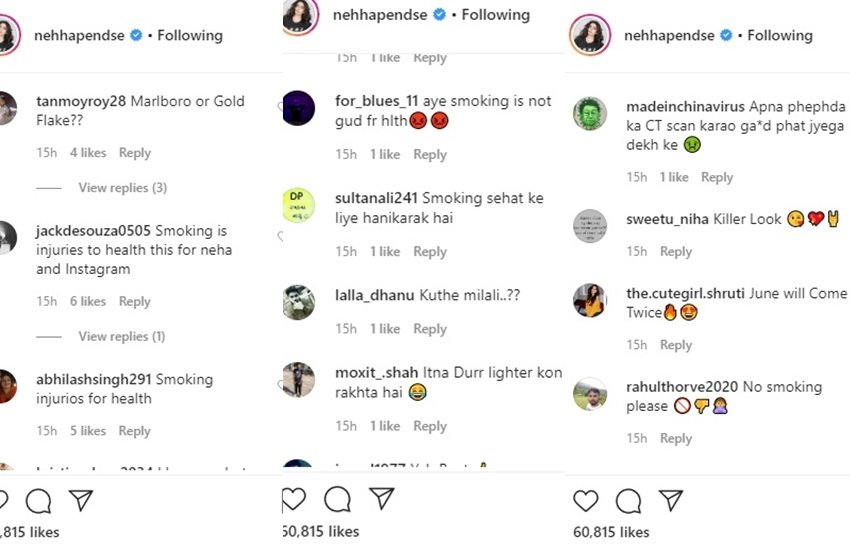Toggle Following in the right panel header
This screenshot has width=850, height=550.
(779, 35)
